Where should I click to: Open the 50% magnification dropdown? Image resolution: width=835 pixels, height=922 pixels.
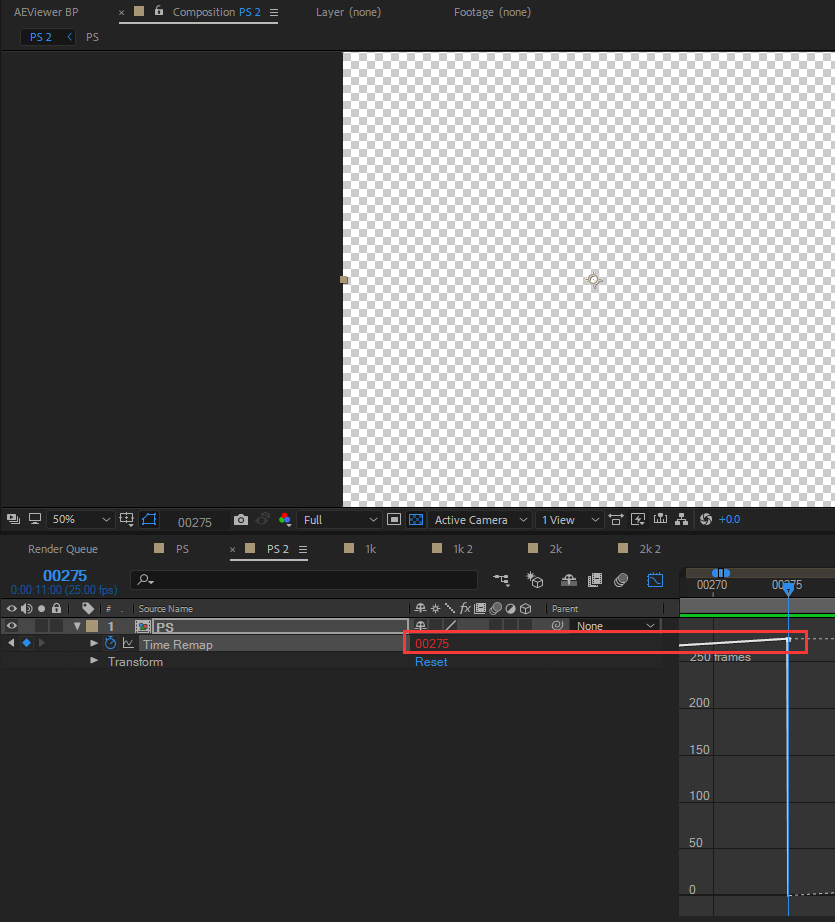[80, 520]
